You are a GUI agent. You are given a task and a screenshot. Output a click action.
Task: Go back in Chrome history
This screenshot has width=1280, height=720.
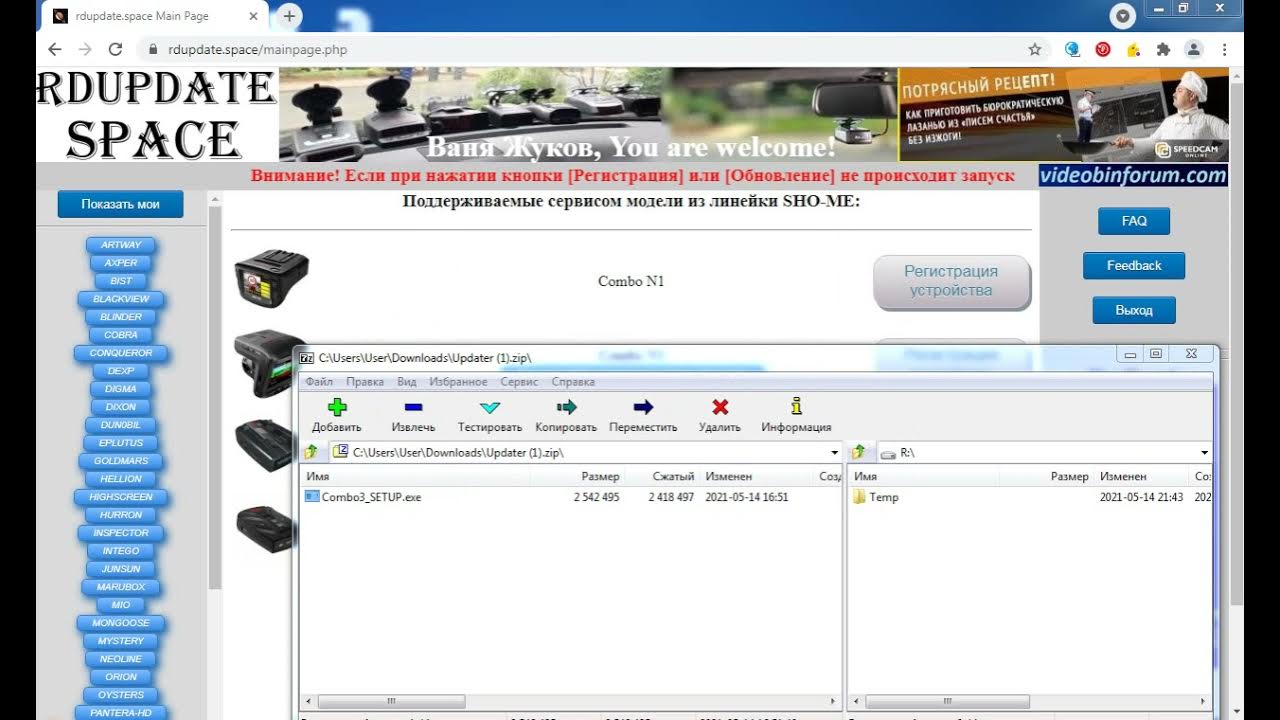55,49
